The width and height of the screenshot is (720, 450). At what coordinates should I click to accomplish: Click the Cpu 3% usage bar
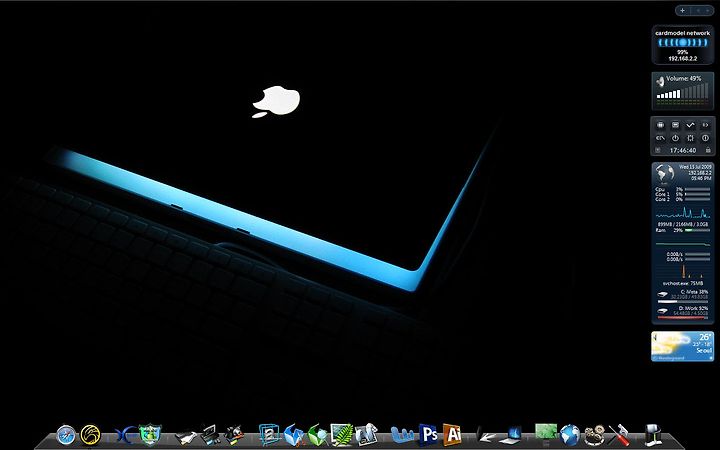[x=697, y=189]
